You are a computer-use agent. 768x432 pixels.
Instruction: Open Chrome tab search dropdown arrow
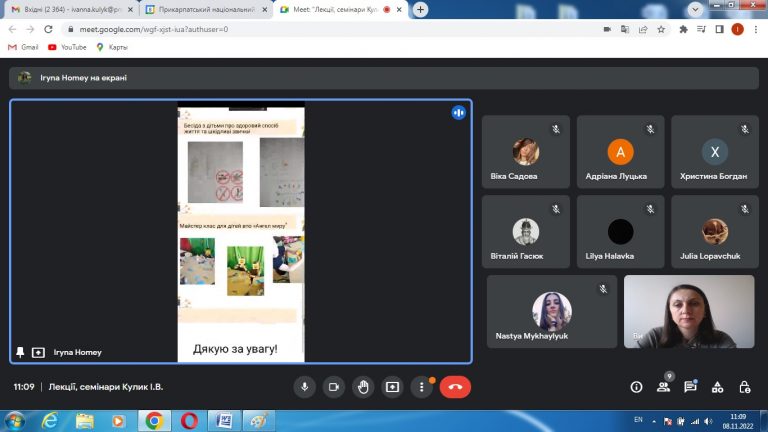pyautogui.click(x=695, y=9)
